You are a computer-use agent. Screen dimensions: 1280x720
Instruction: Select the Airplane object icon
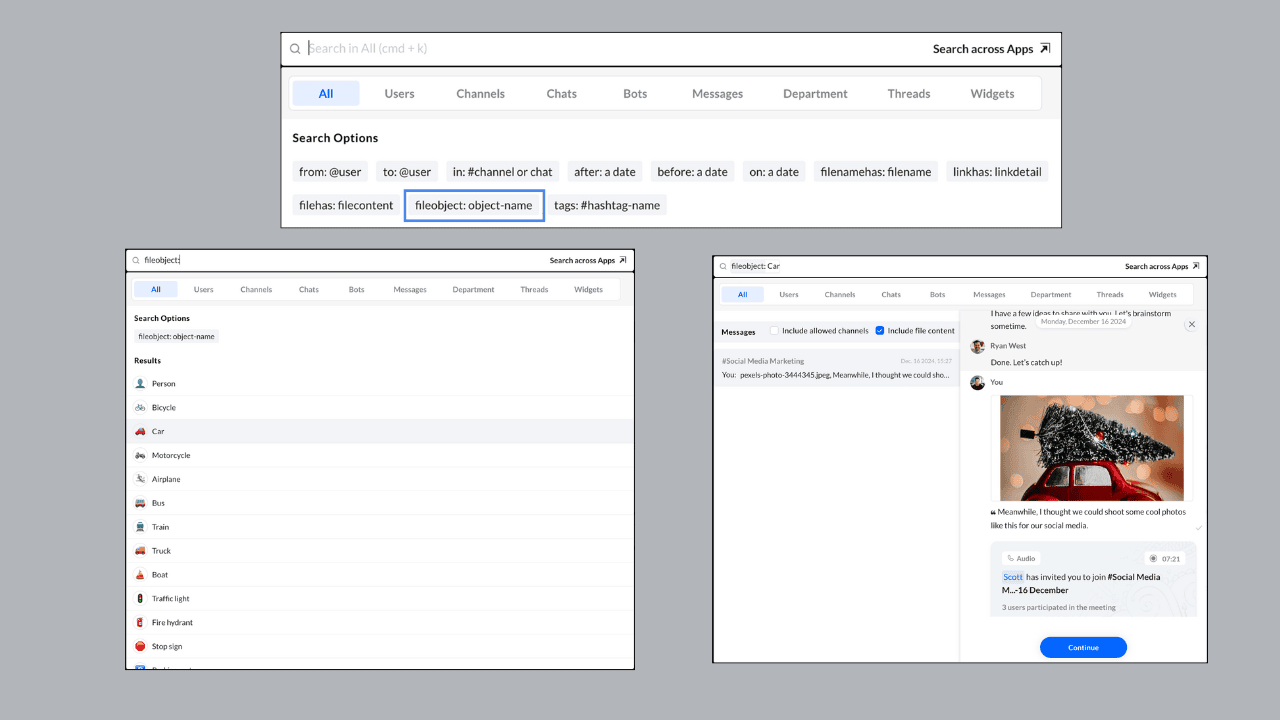(140, 480)
